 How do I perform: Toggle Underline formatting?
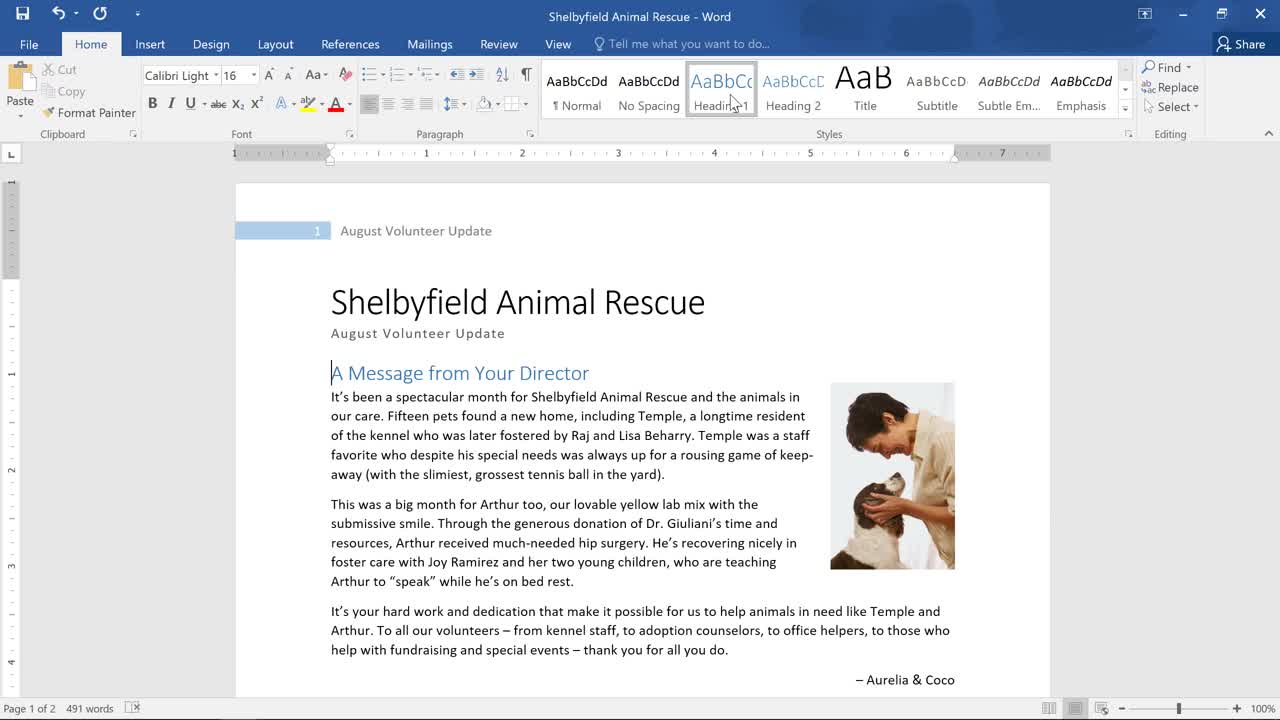(x=190, y=104)
